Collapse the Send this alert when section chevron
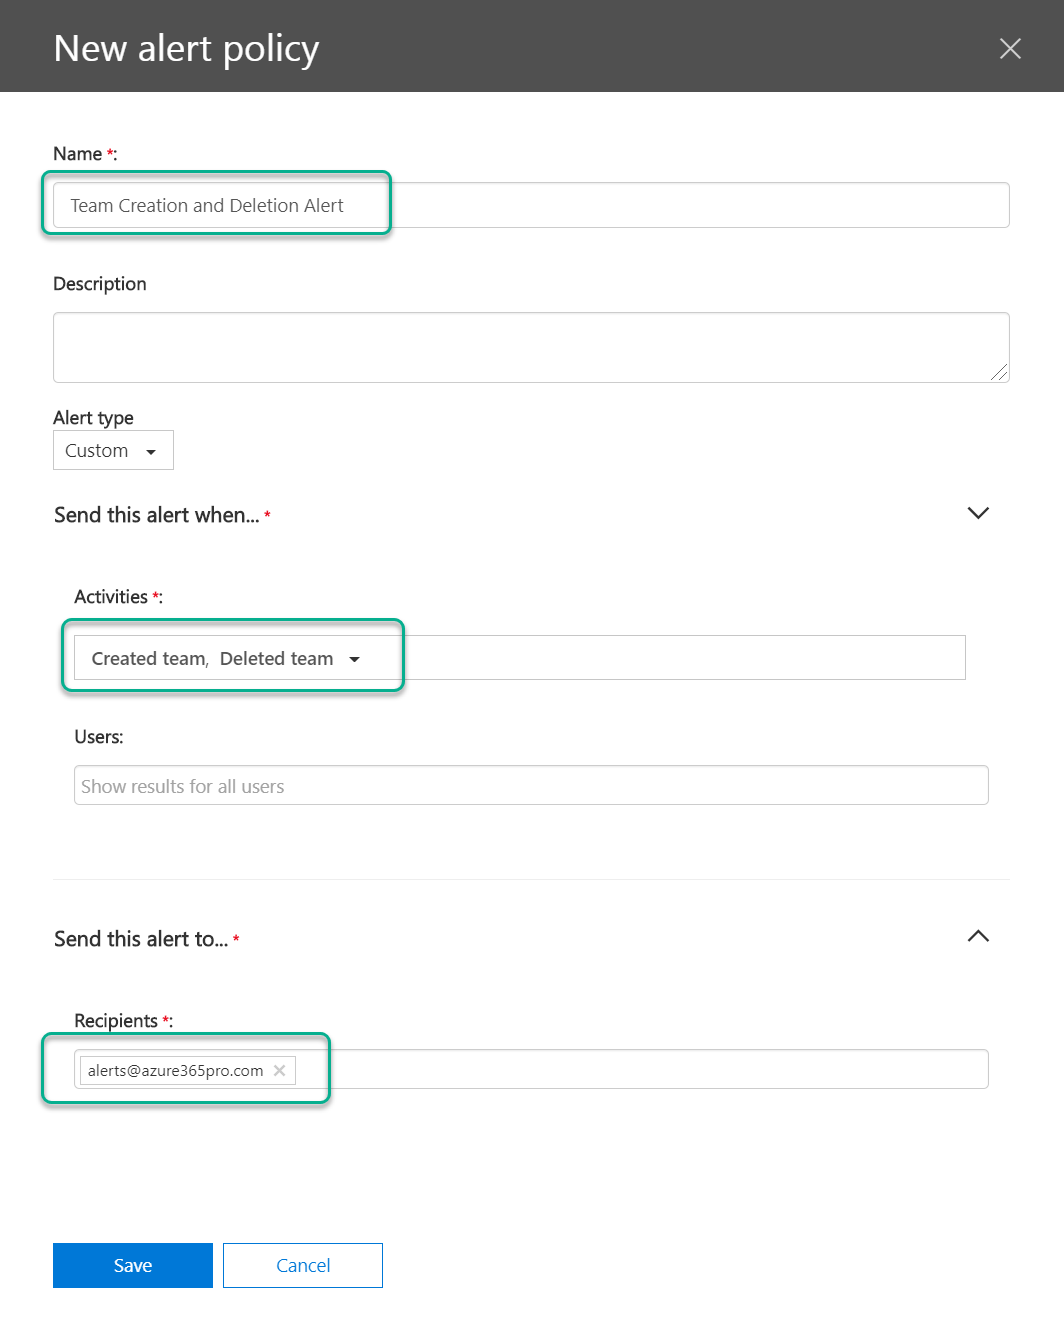Viewport: 1064px width, 1343px height. coord(978,513)
